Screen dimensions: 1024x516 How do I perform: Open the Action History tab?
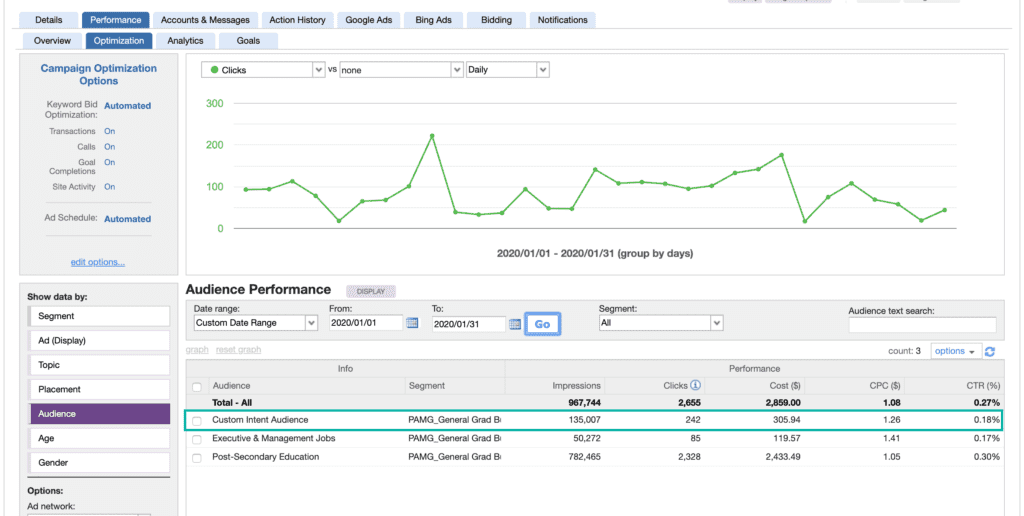[x=297, y=20]
